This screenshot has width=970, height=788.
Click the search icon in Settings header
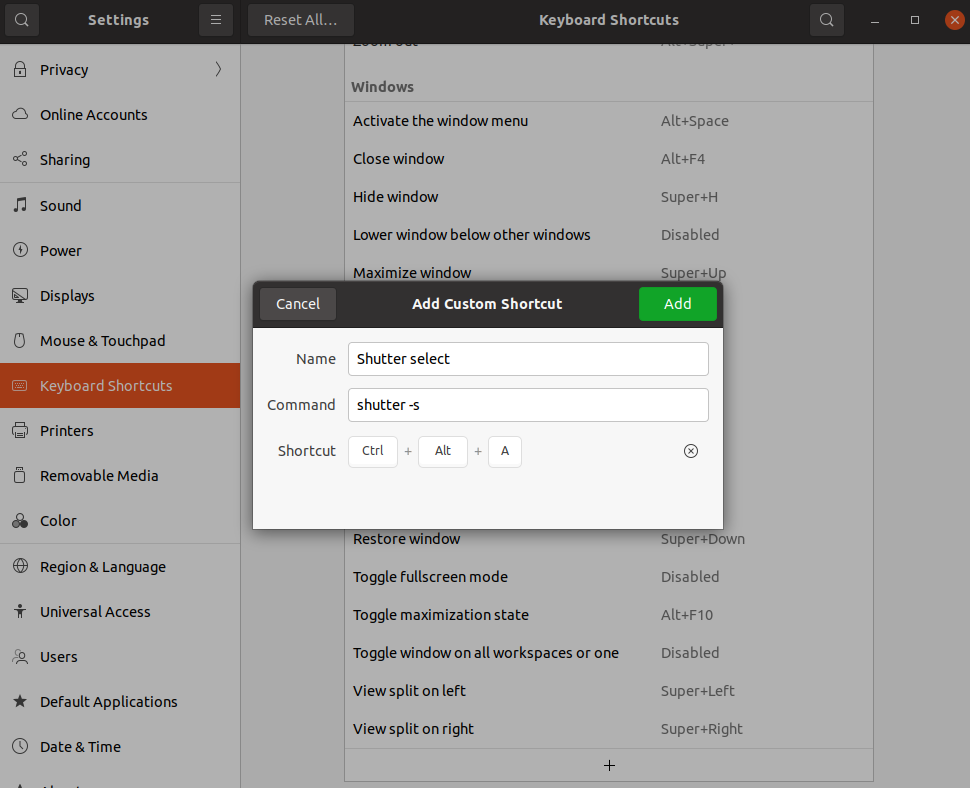coord(22,20)
